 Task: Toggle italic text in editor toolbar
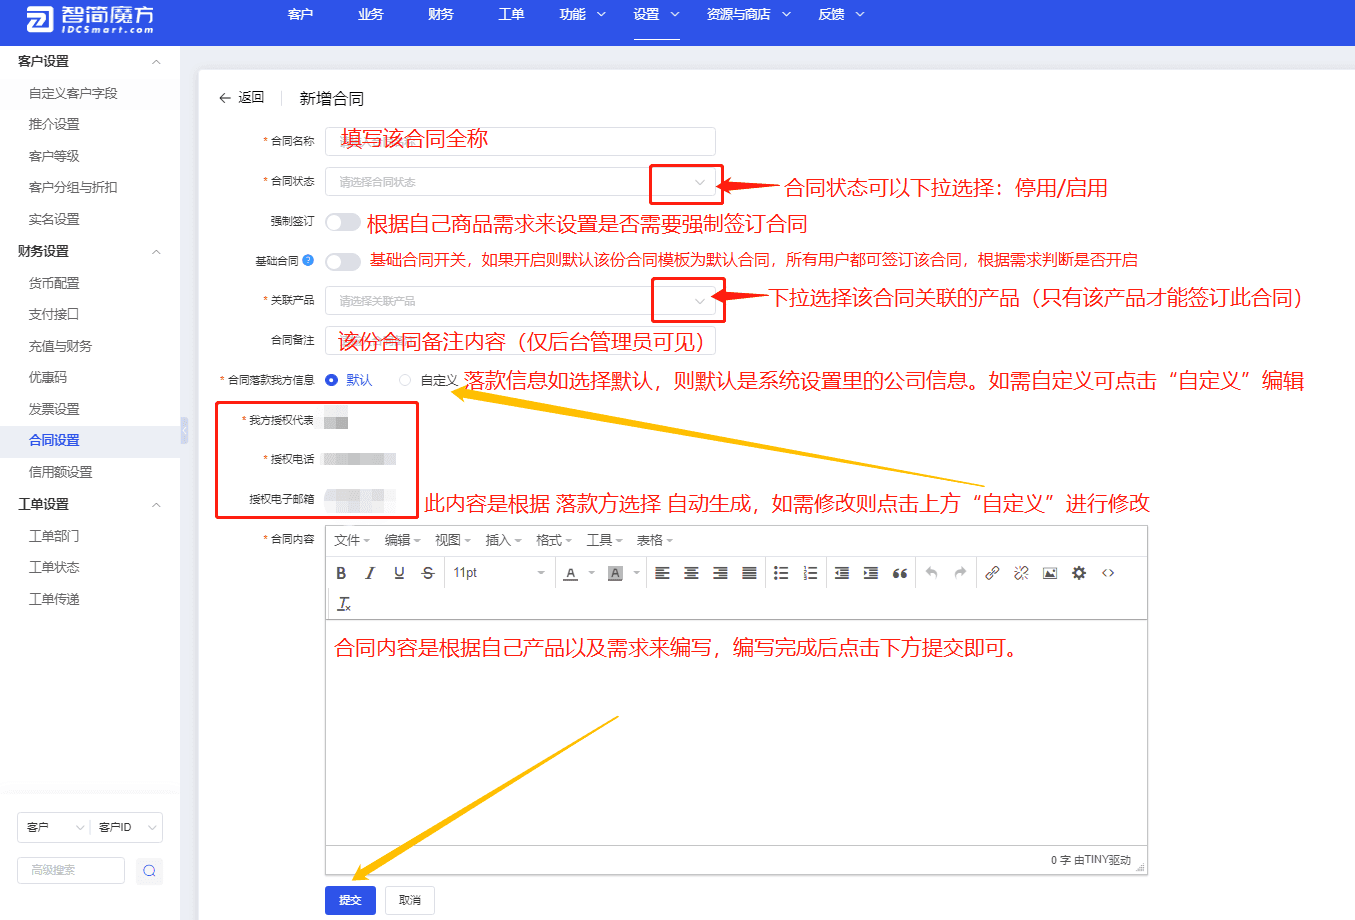[x=370, y=573]
